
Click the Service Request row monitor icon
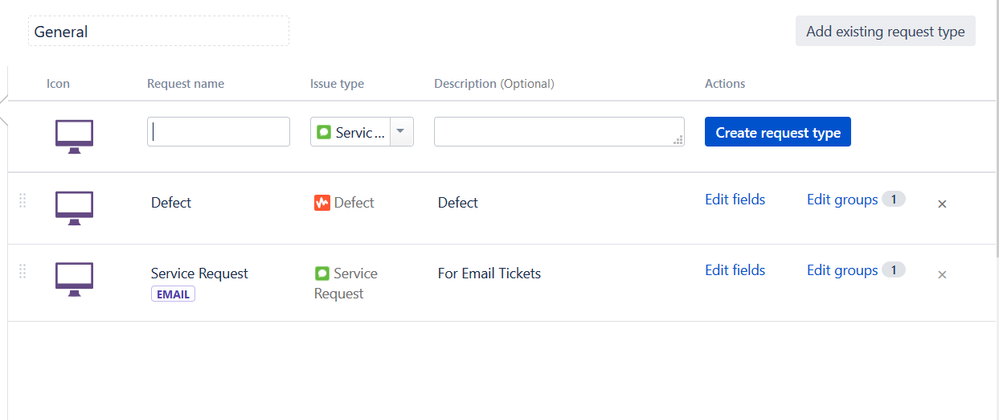tap(74, 279)
